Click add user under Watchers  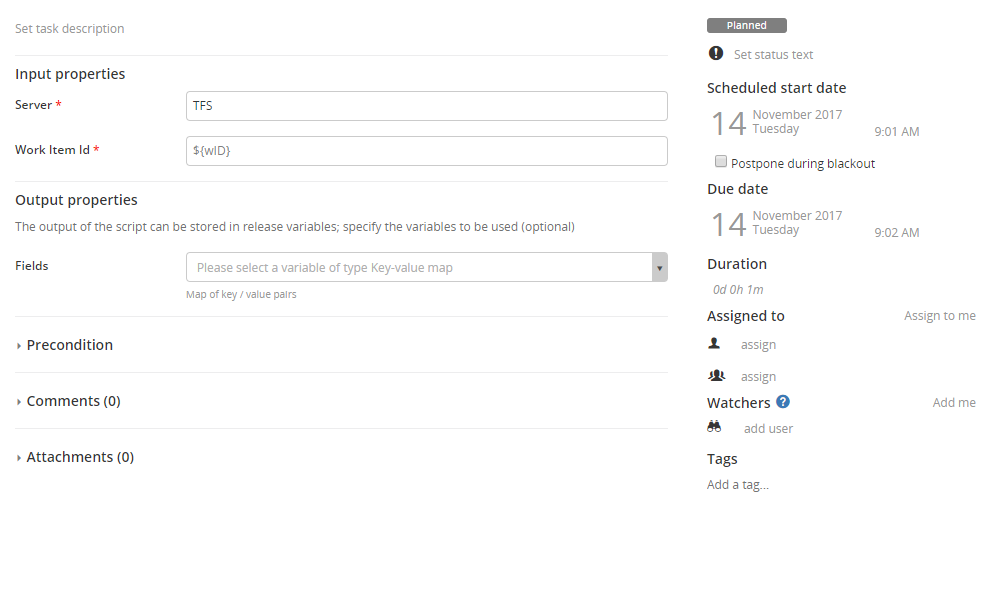pyautogui.click(x=768, y=429)
